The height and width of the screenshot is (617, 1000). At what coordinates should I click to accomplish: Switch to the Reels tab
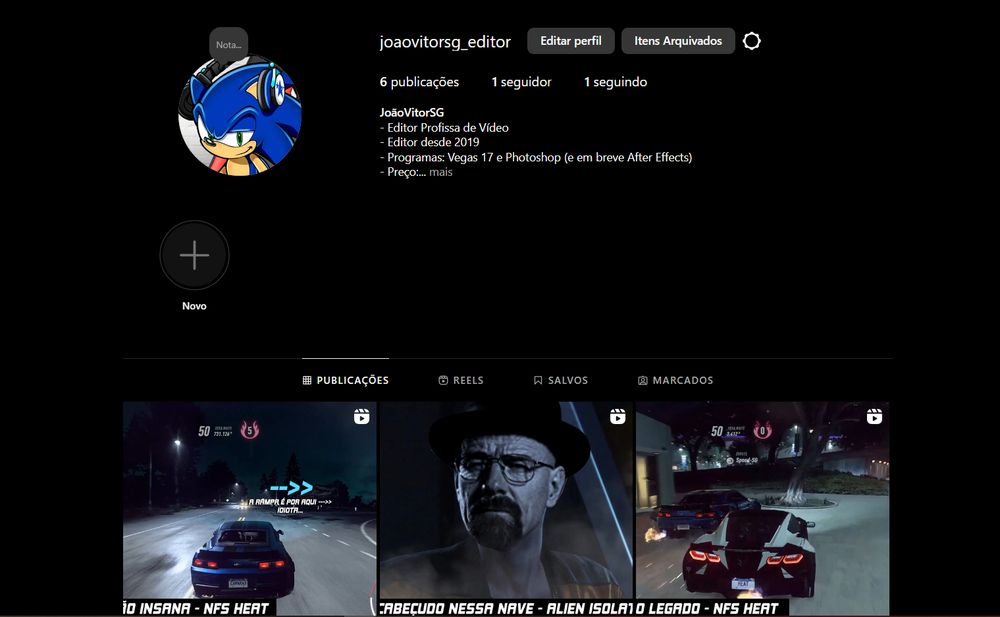point(461,380)
